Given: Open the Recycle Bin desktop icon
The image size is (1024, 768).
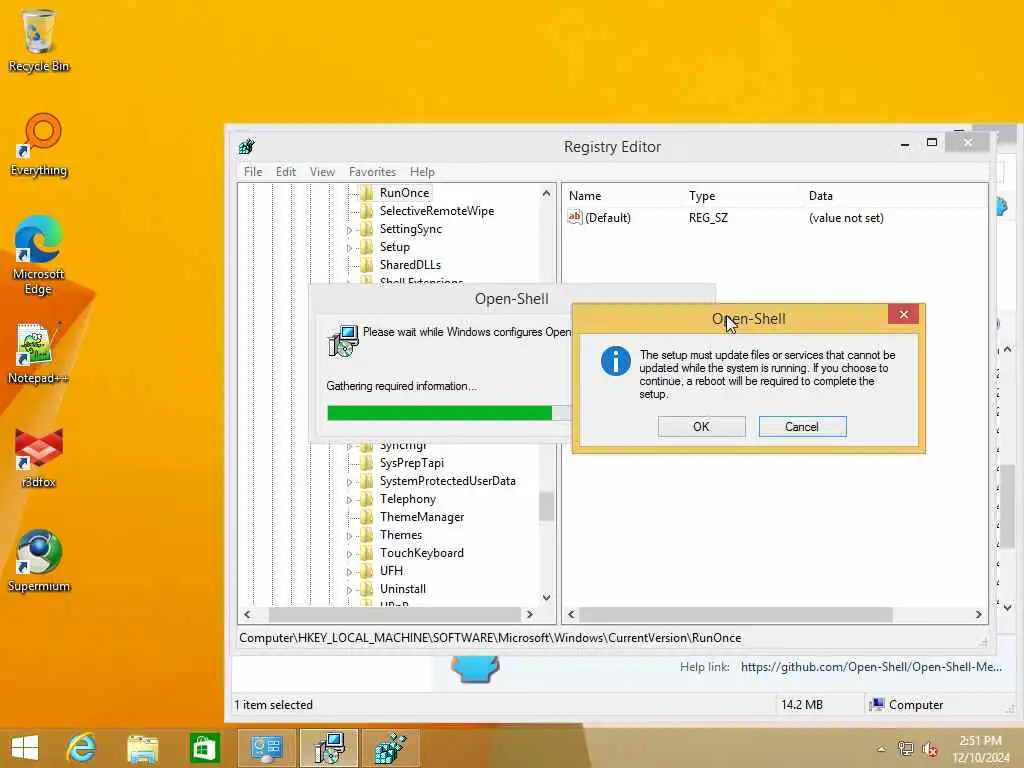Looking at the screenshot, I should [x=39, y=40].
